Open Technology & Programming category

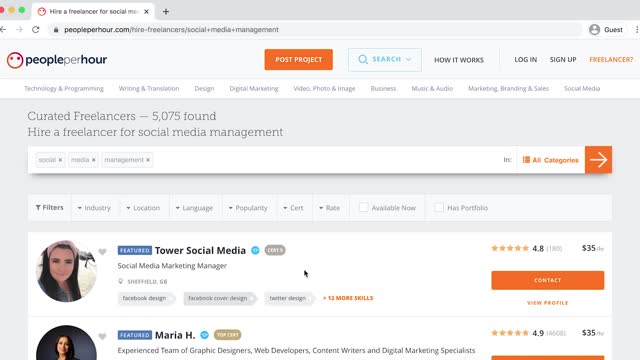coord(64,89)
